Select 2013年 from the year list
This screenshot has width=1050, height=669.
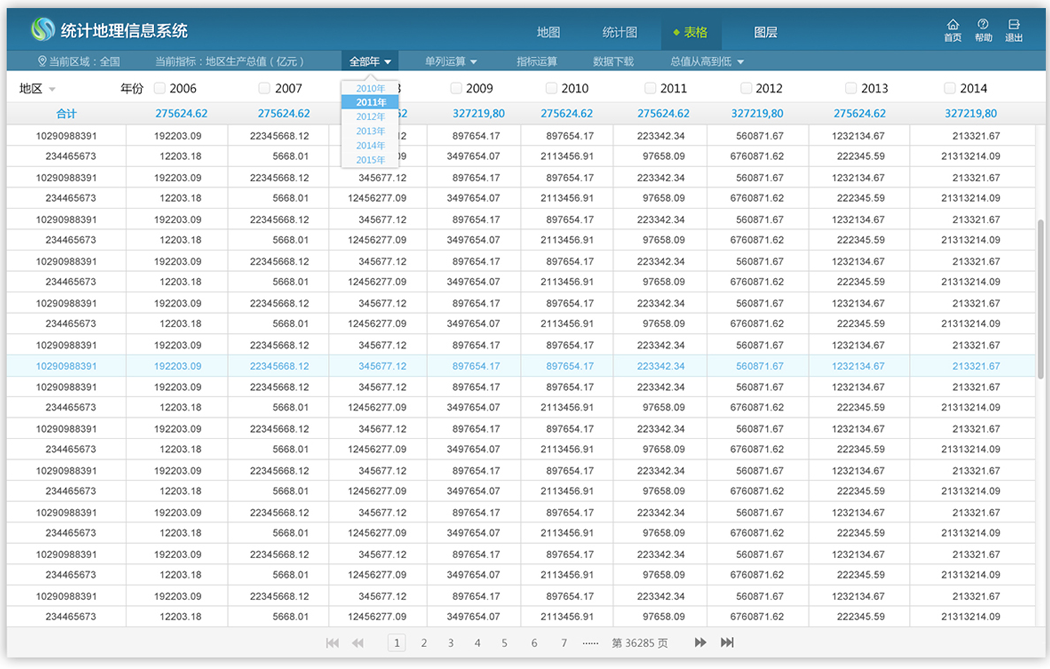(x=370, y=131)
